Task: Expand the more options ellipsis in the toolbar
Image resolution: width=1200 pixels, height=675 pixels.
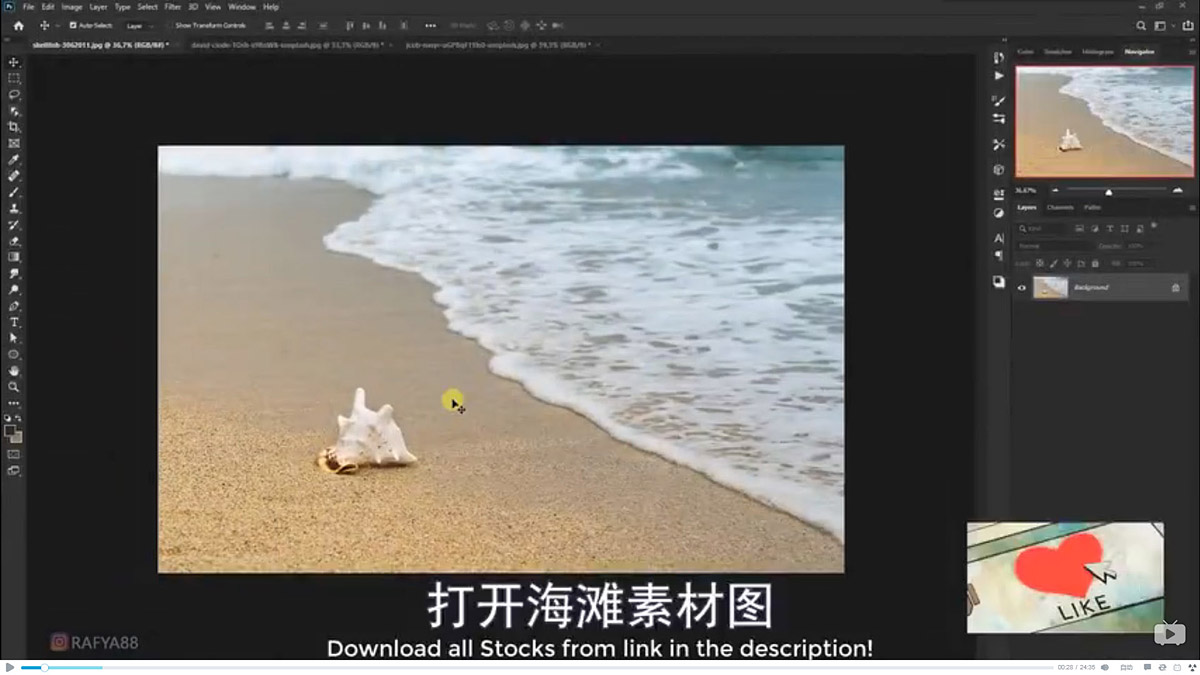Action: pyautogui.click(x=432, y=25)
